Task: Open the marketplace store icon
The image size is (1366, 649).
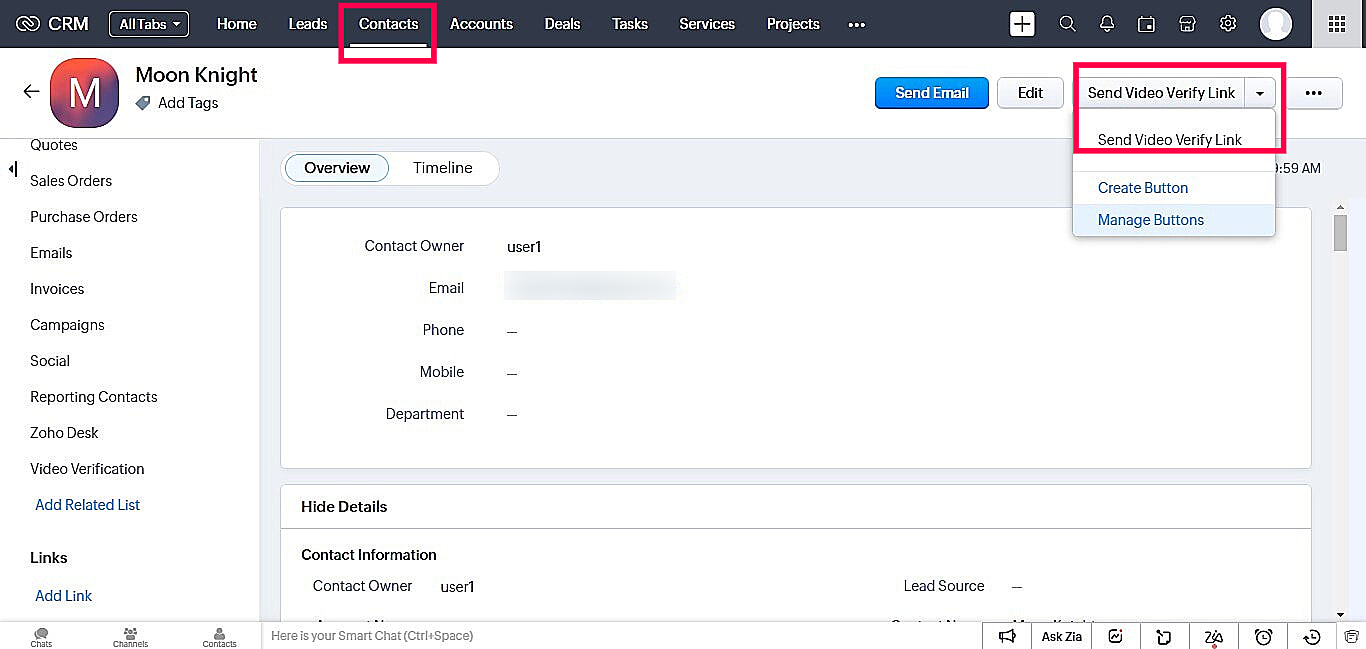Action: pos(1187,24)
